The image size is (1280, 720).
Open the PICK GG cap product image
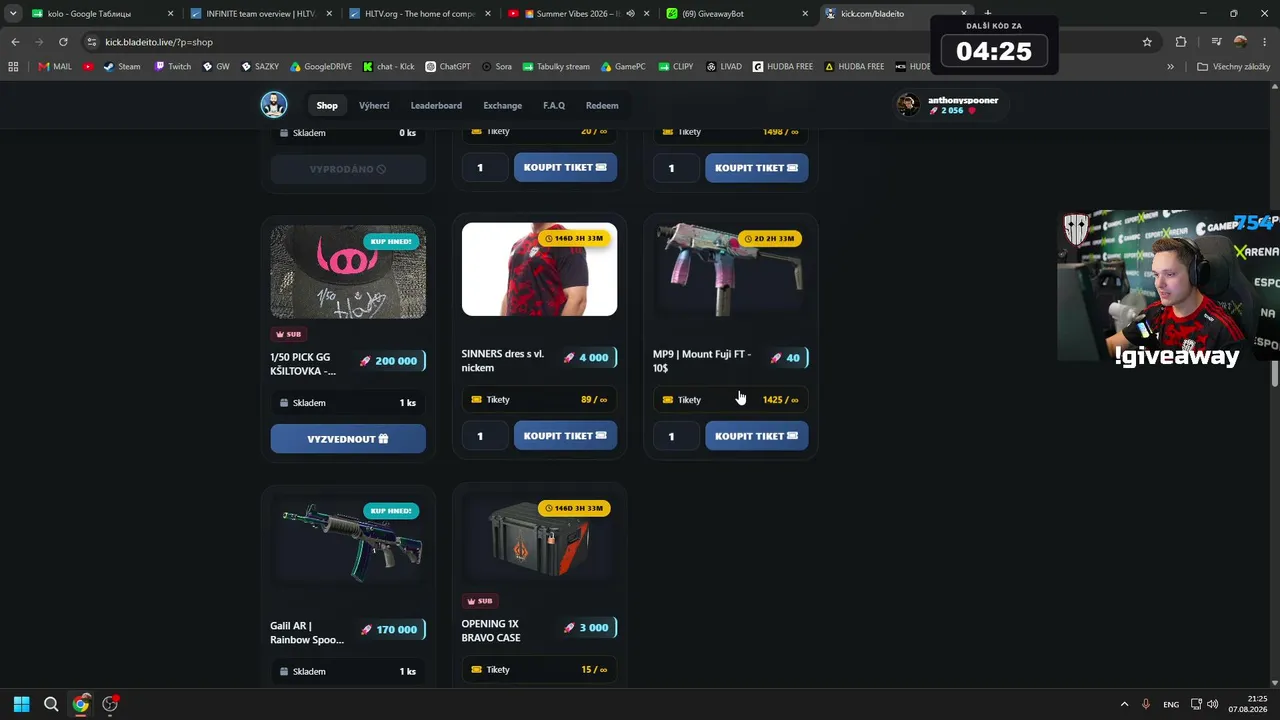click(348, 272)
